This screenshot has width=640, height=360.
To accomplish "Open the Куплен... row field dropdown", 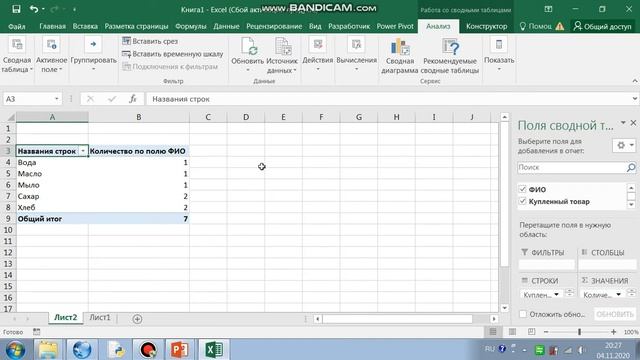I will pos(556,294).
